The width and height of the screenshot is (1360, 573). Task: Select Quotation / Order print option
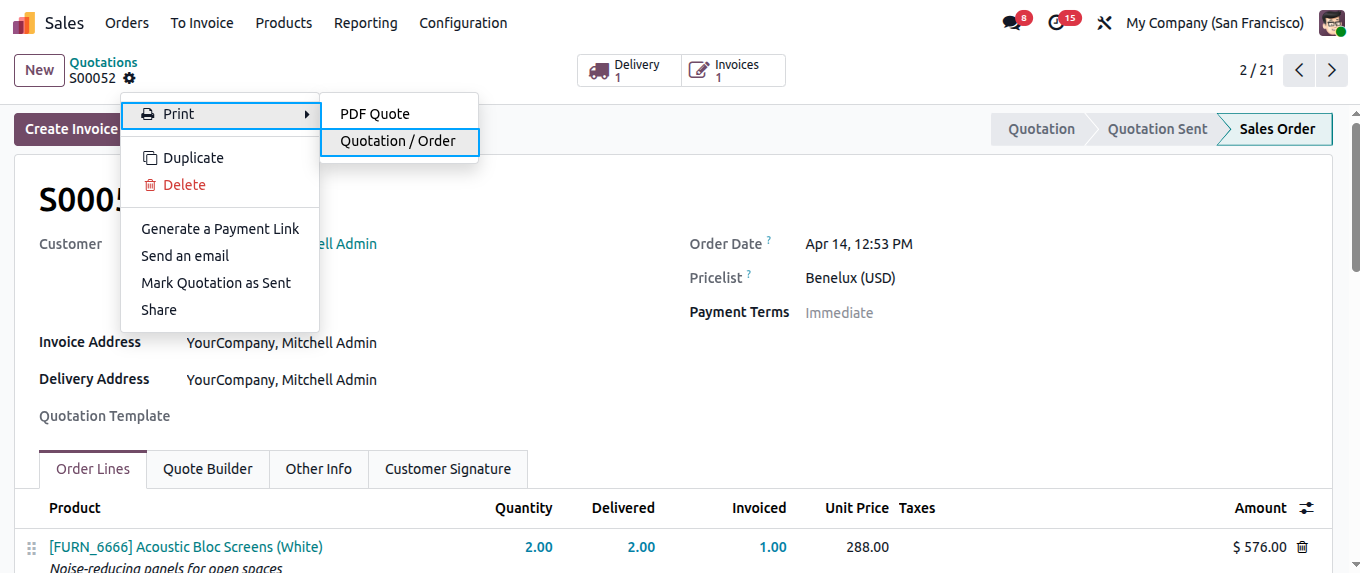(399, 141)
